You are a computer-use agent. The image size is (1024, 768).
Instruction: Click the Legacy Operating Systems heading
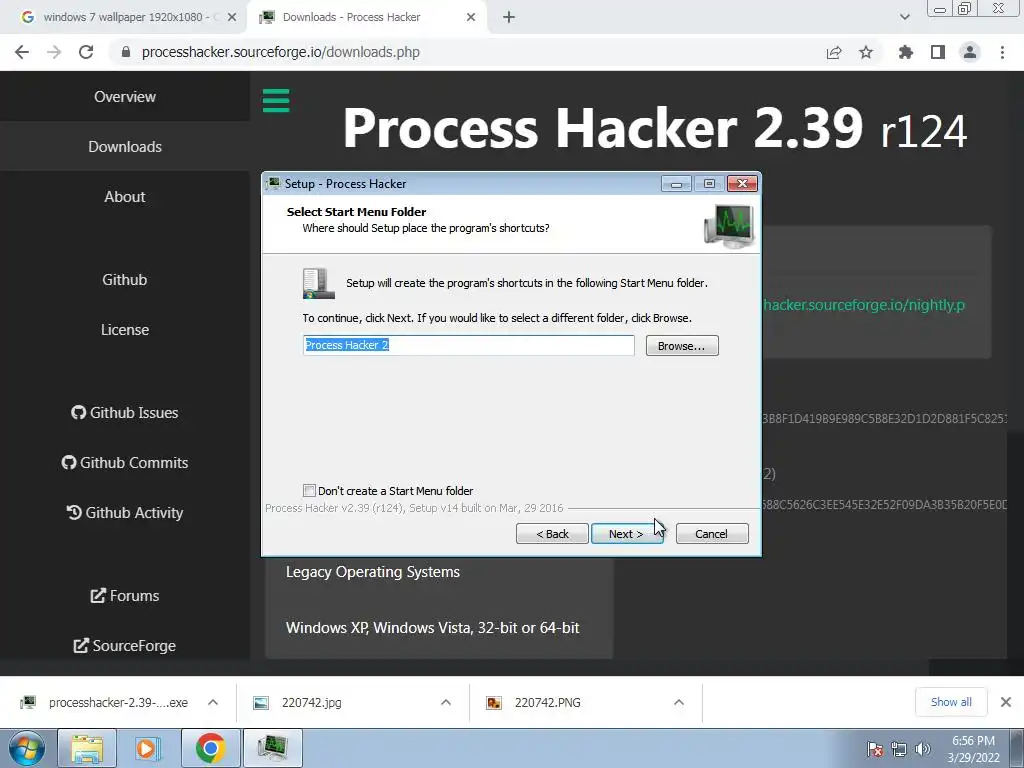pos(373,572)
